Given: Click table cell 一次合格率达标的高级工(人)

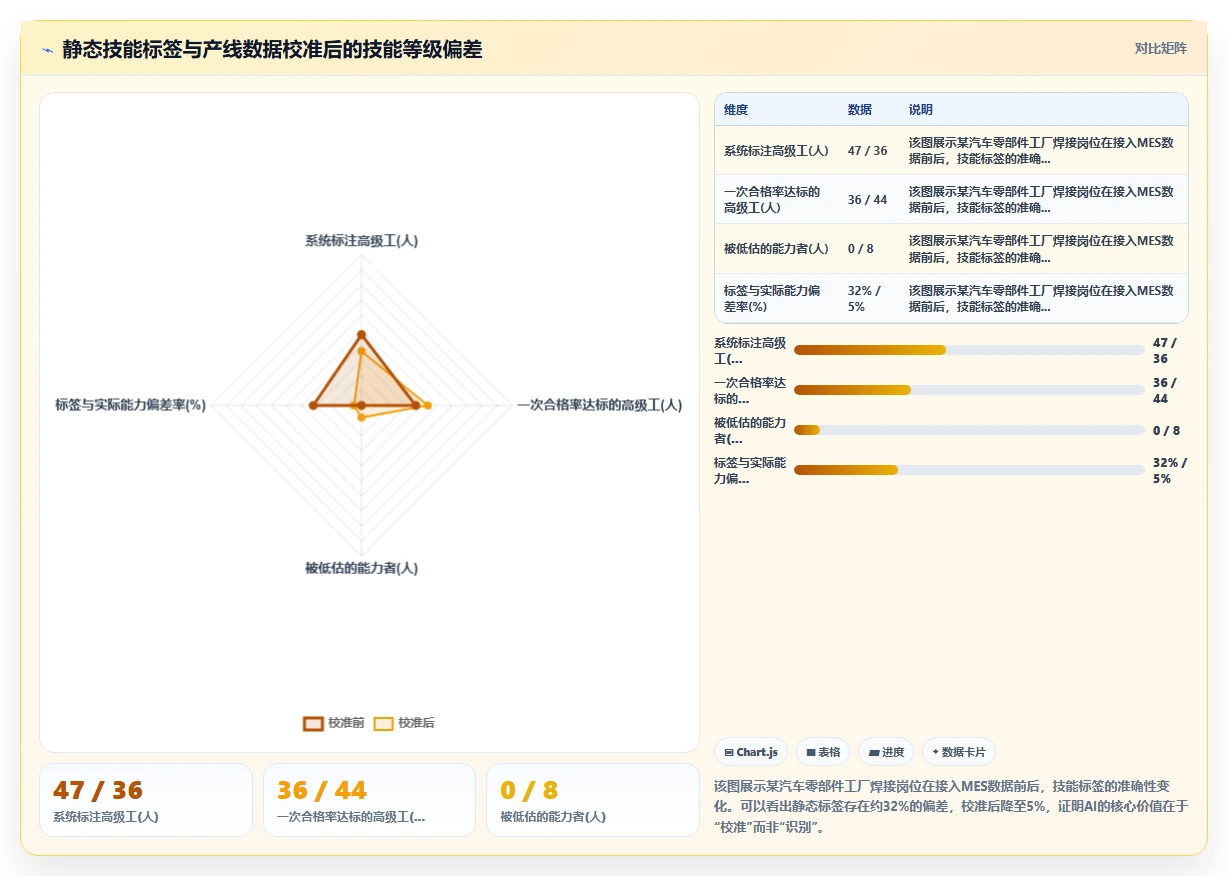Looking at the screenshot, I should click(772, 200).
